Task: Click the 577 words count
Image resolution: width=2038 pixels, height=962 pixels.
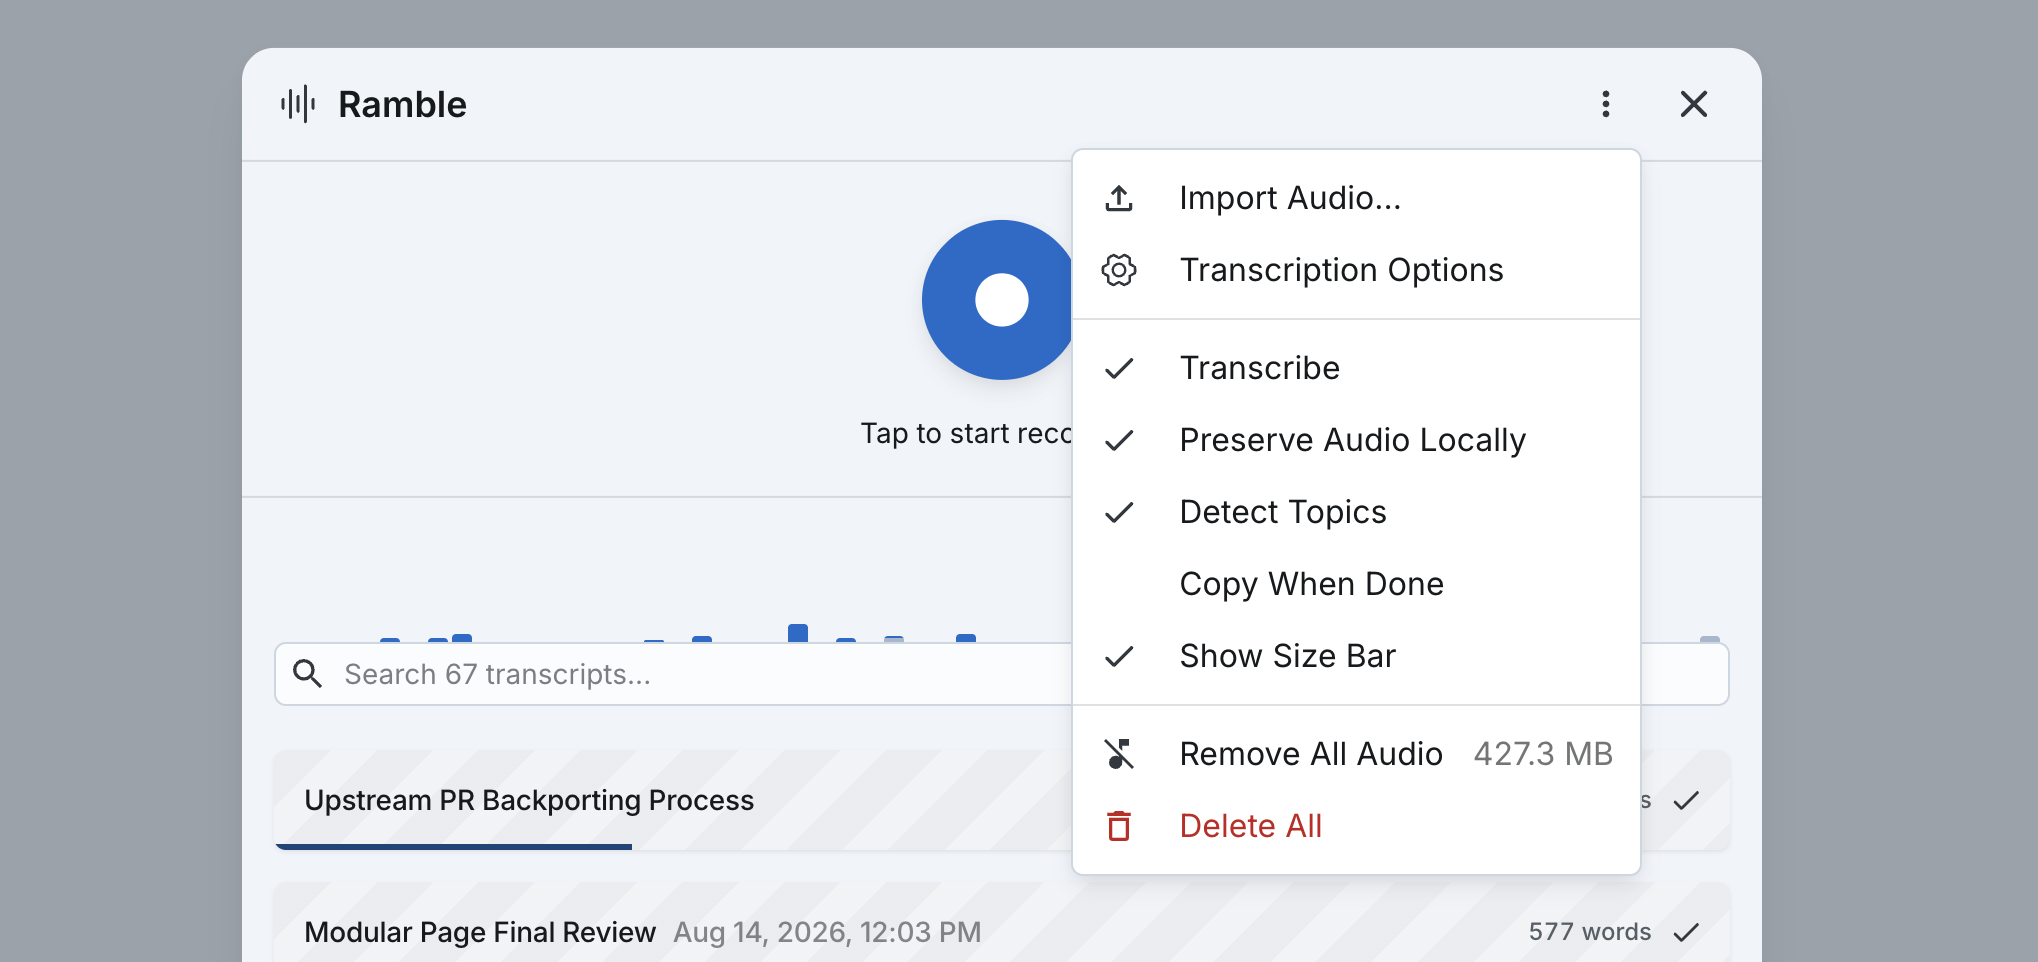Action: click(1589, 932)
